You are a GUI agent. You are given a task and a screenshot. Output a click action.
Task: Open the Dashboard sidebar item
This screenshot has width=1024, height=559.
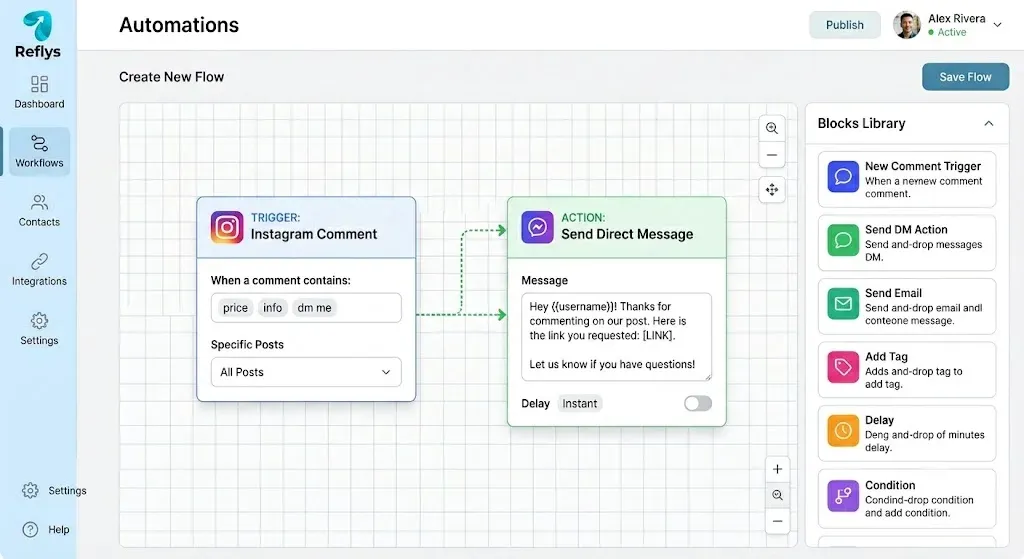click(x=39, y=92)
